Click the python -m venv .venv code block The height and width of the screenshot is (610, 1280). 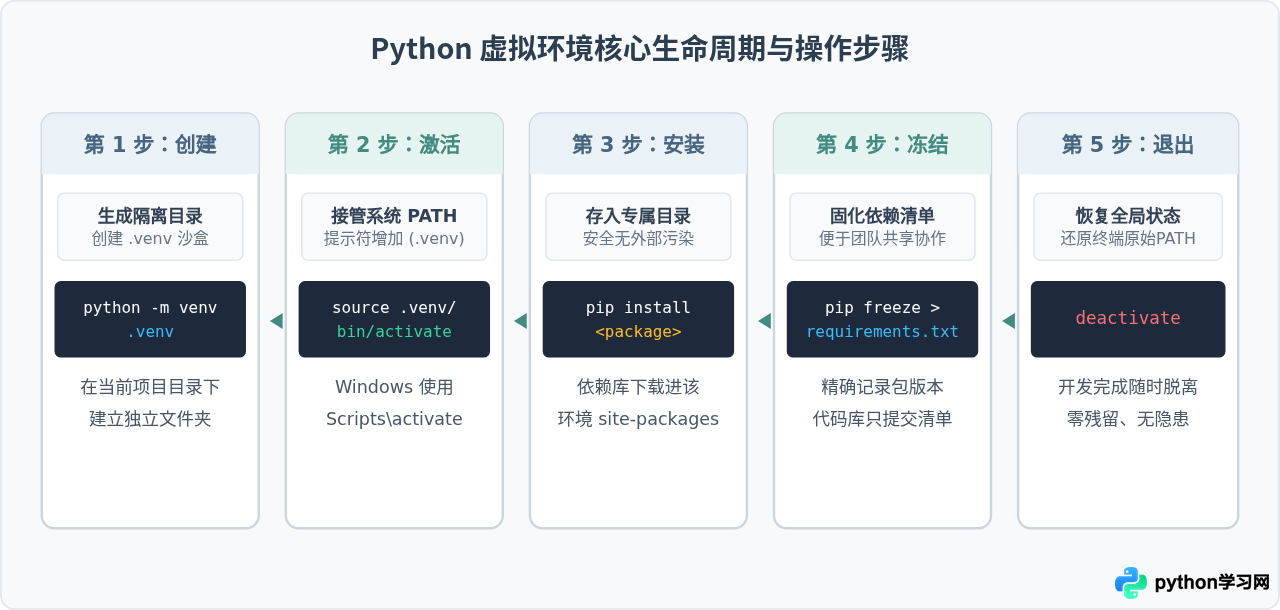[x=150, y=319]
